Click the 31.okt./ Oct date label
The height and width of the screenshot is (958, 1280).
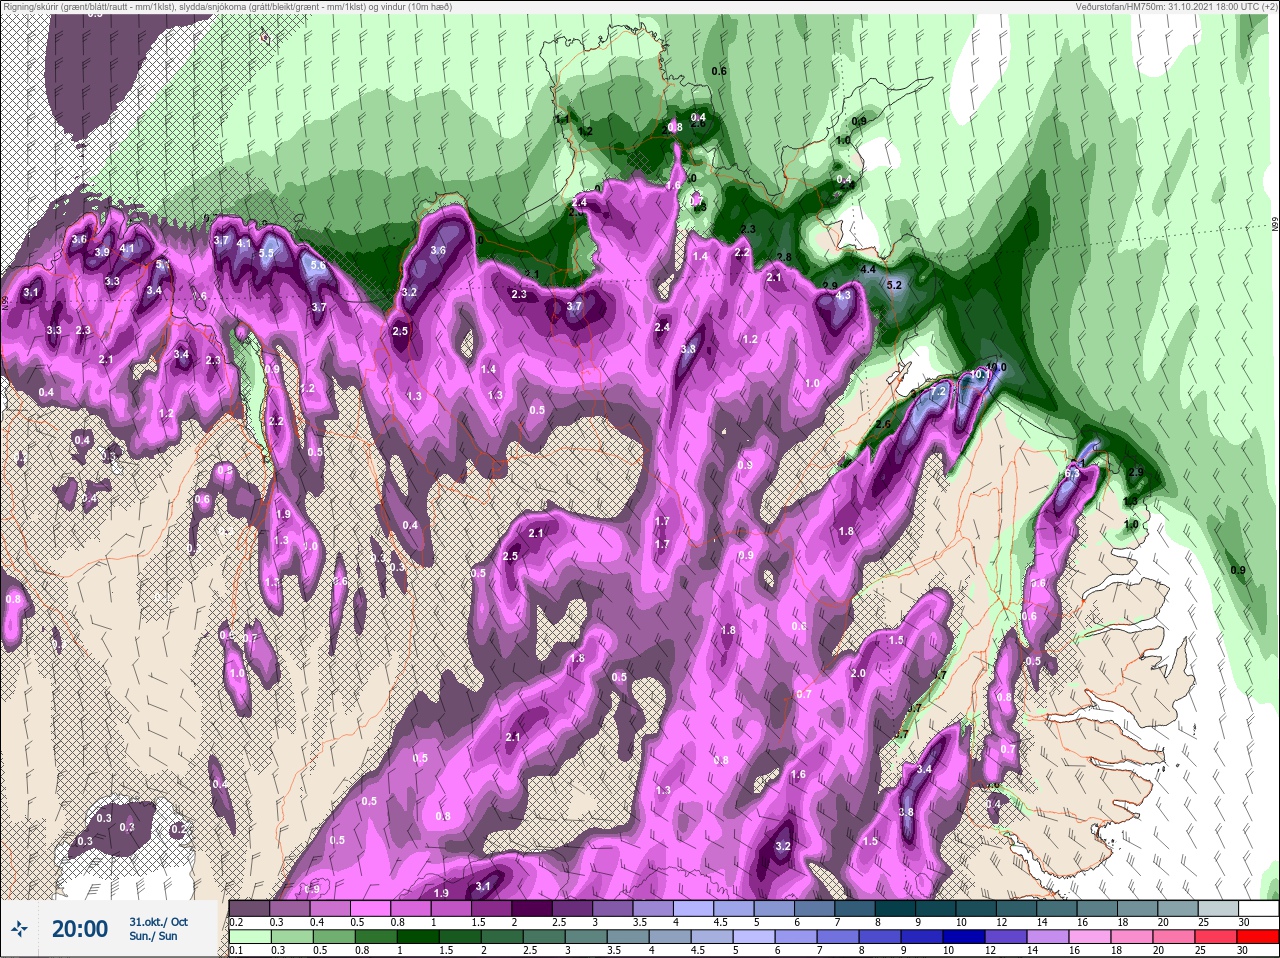coord(158,922)
